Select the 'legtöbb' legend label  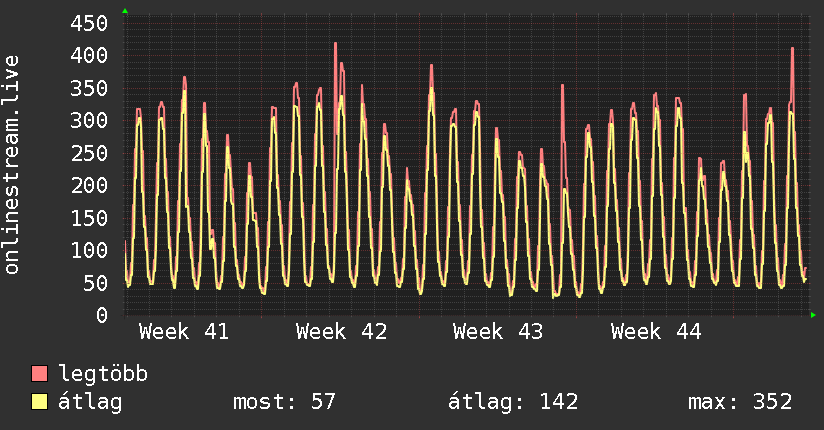tap(103, 374)
